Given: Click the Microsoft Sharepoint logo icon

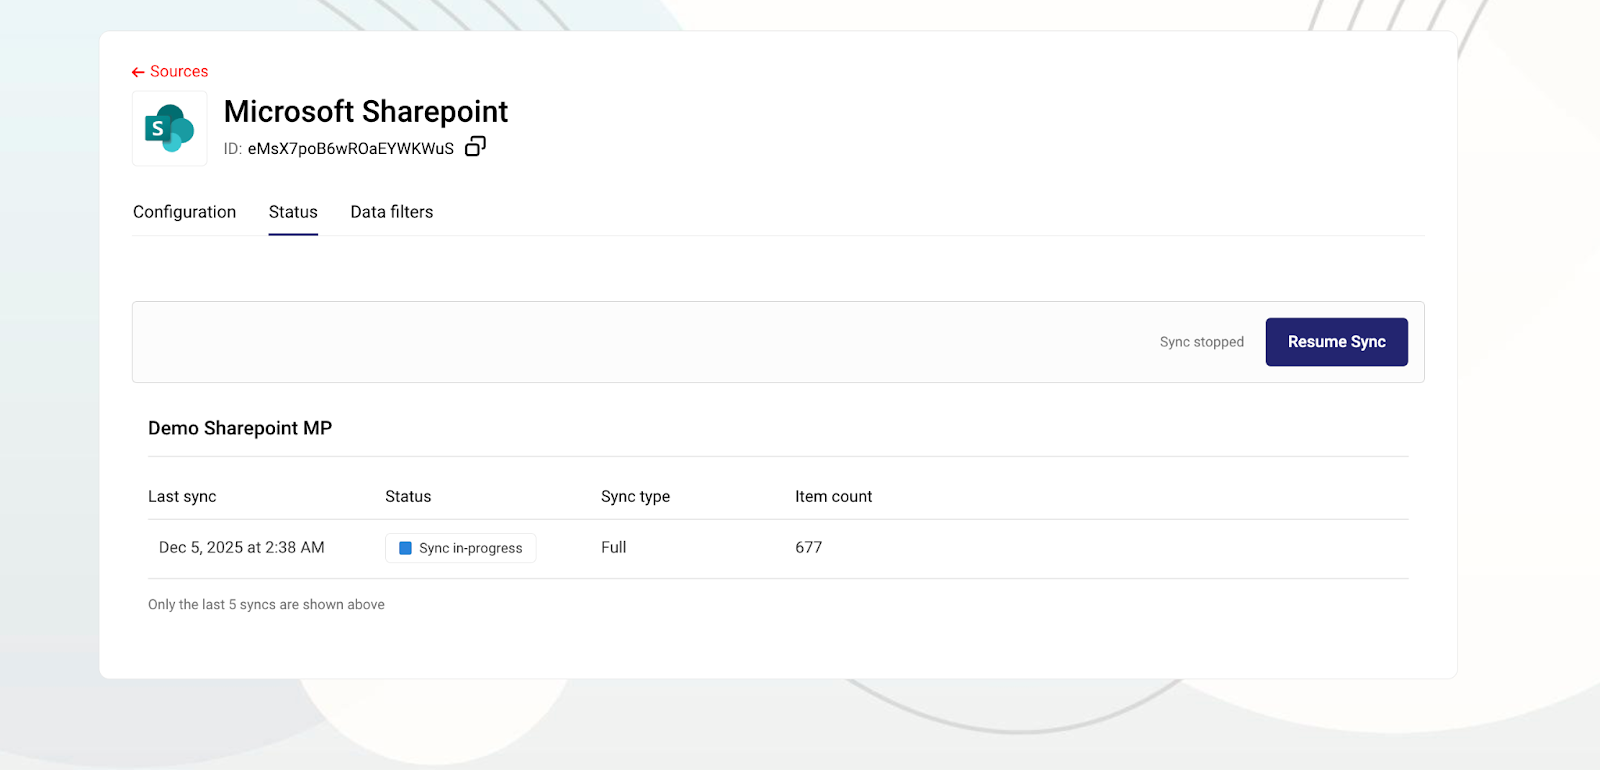Looking at the screenshot, I should (170, 129).
